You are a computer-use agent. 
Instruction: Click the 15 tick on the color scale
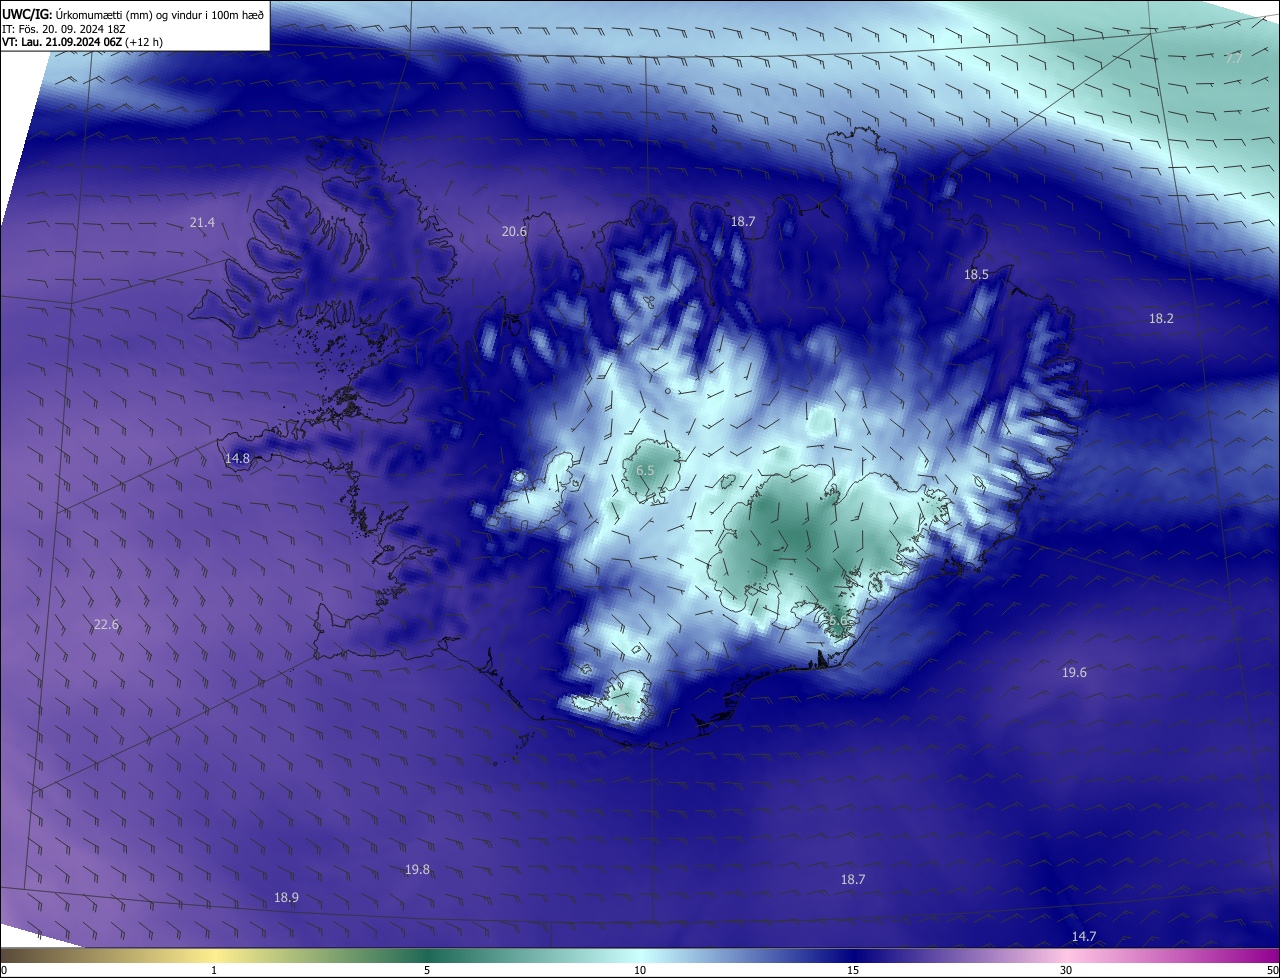pyautogui.click(x=853, y=970)
